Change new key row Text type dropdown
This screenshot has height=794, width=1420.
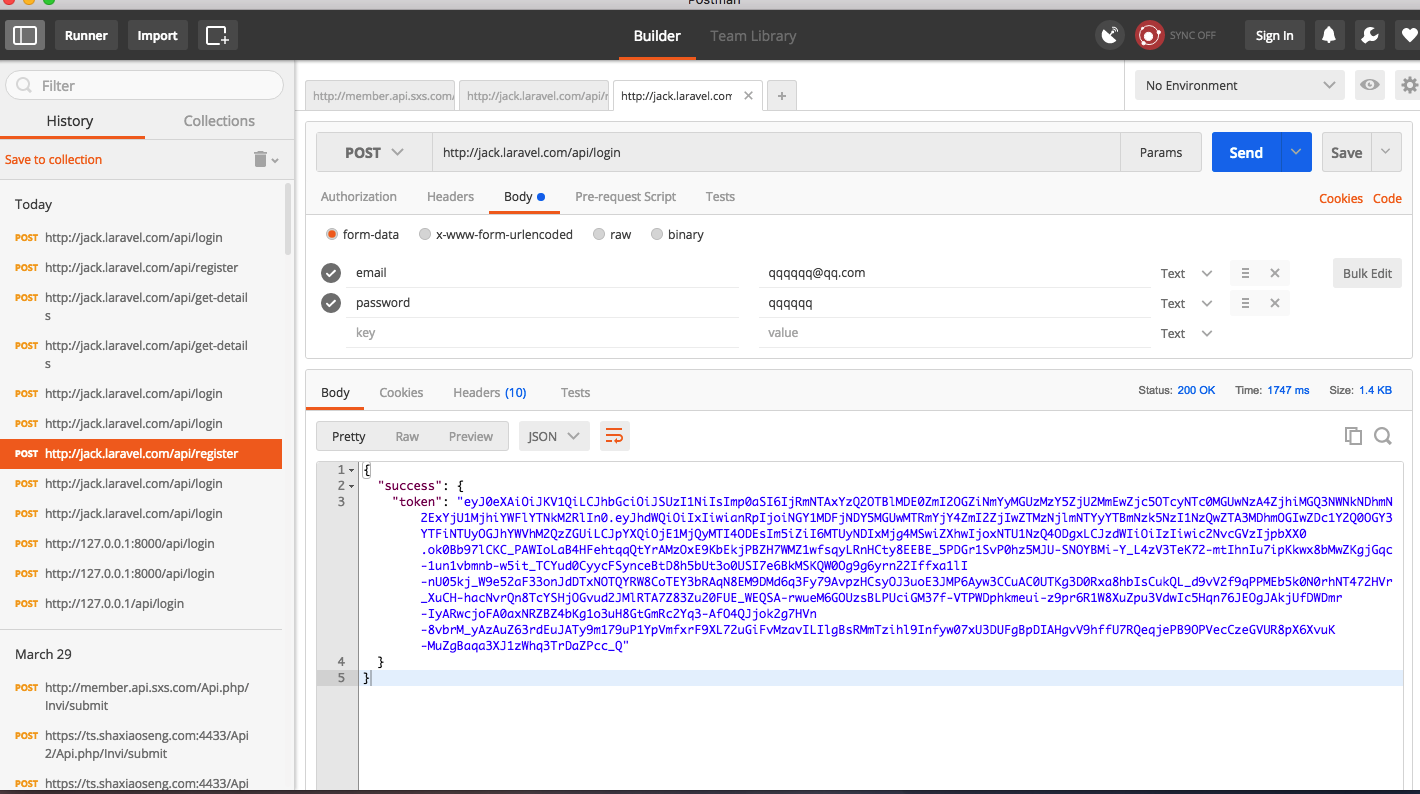point(1186,333)
